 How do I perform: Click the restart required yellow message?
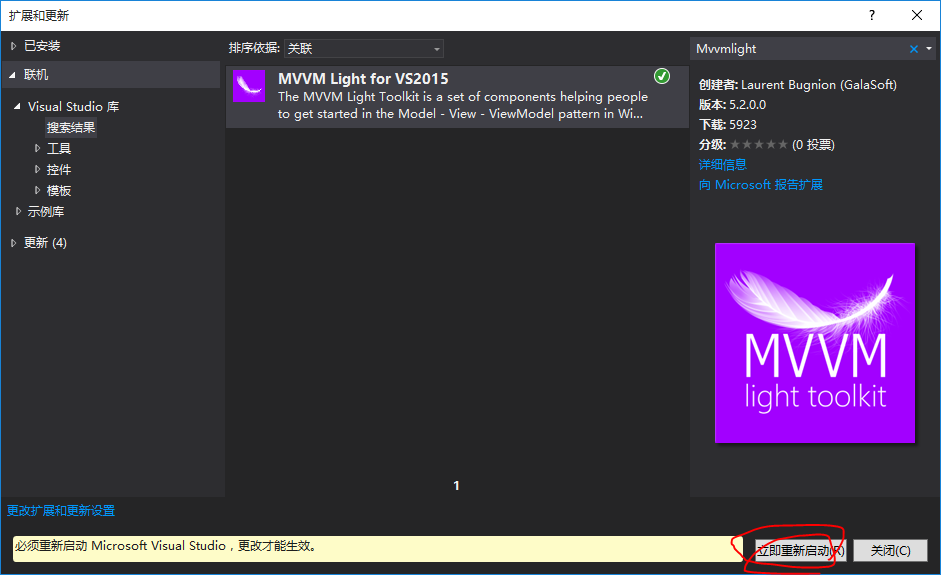tap(377, 549)
